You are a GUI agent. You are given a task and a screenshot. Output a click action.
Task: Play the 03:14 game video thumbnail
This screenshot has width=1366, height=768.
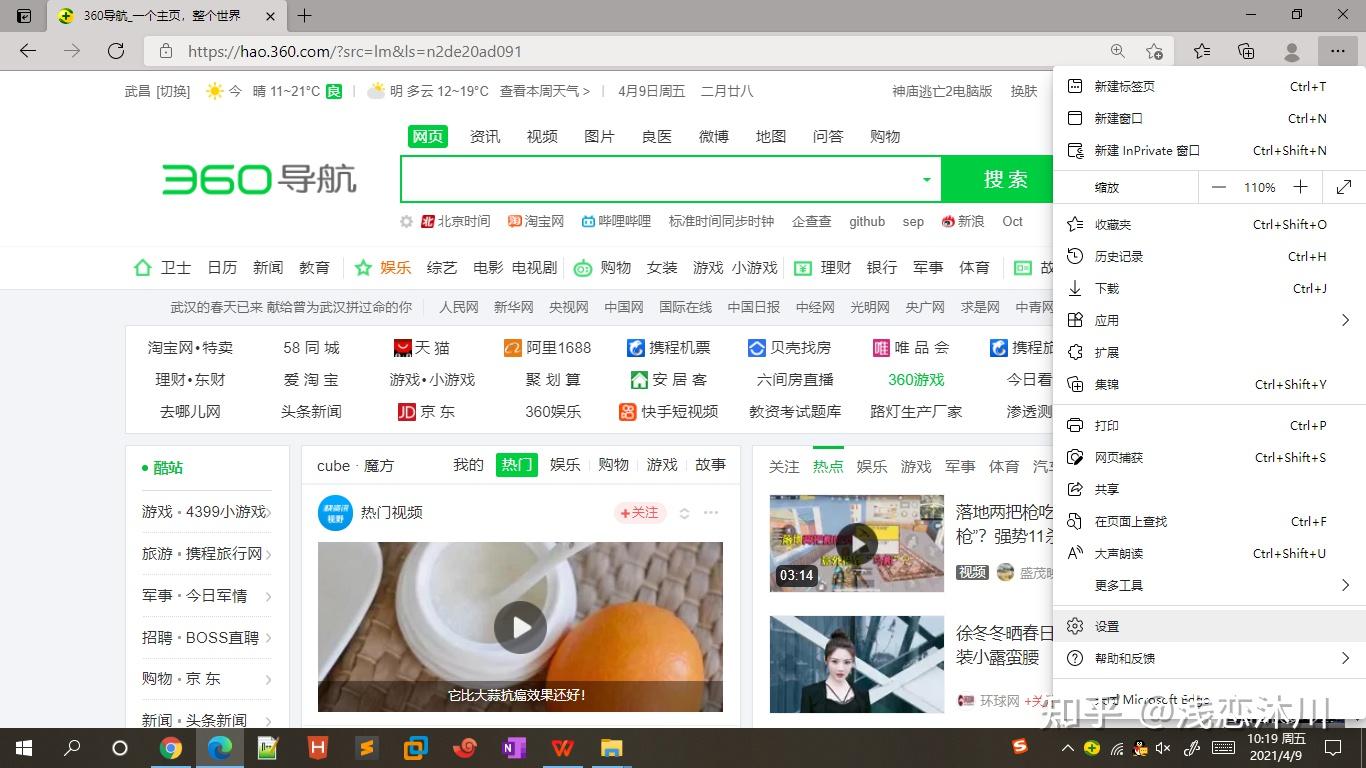(857, 543)
